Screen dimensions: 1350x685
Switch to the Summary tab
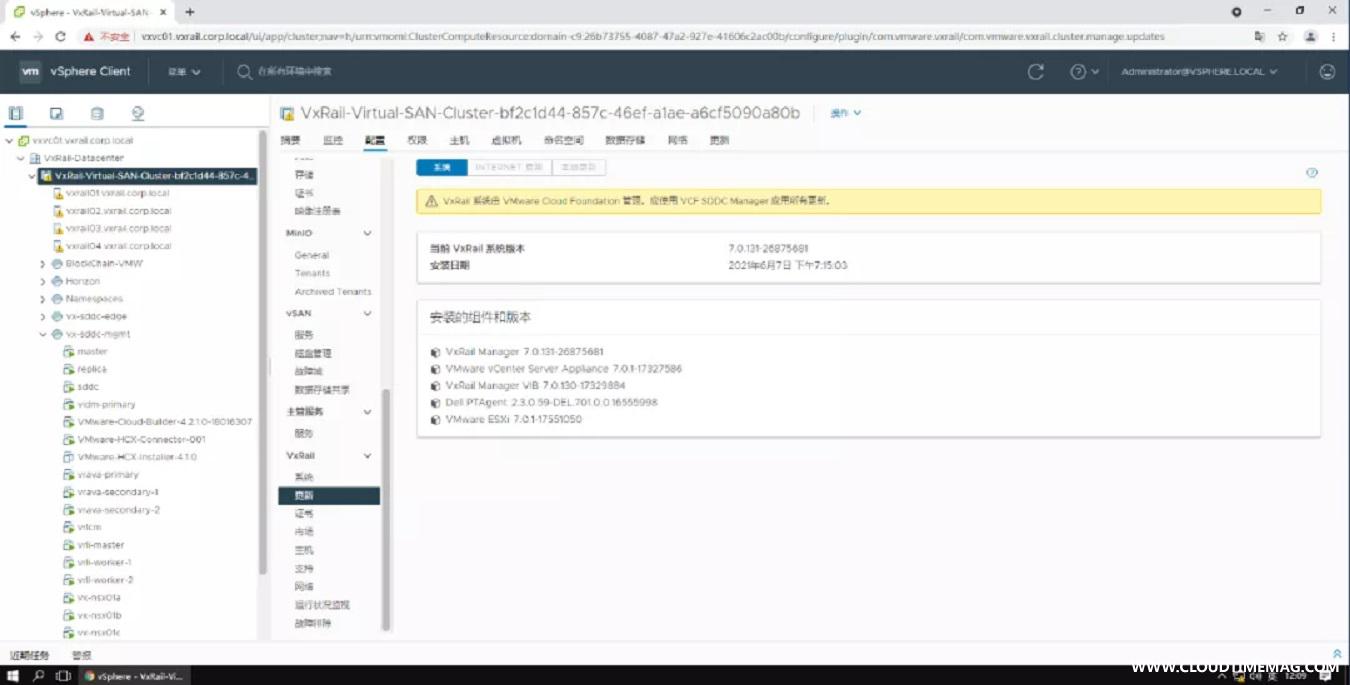pyautogui.click(x=290, y=140)
